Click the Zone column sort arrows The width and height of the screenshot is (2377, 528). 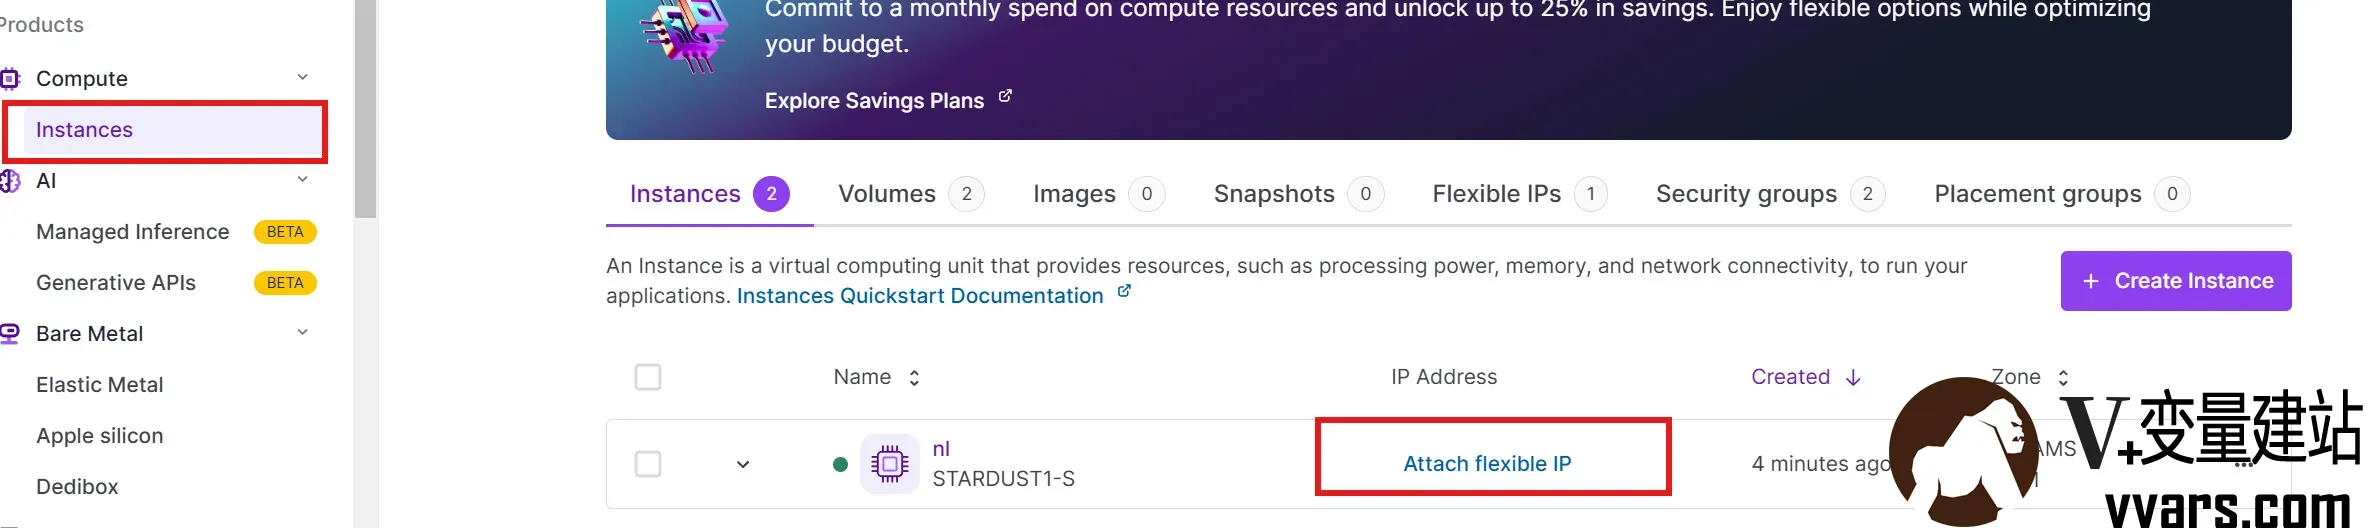[2063, 377]
